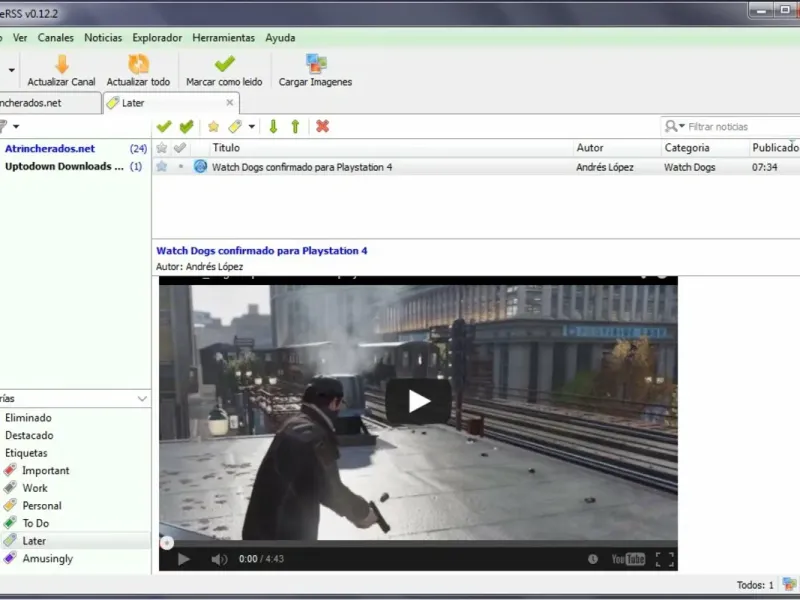The width and height of the screenshot is (800, 600).
Task: Click the Actualizar Canal toolbar icon
Action: pos(62,64)
